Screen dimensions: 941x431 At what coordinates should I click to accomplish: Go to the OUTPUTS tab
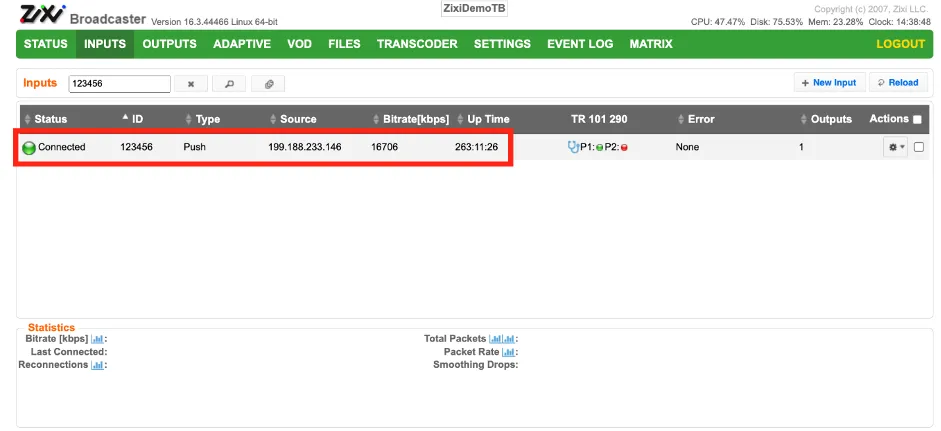click(x=169, y=44)
